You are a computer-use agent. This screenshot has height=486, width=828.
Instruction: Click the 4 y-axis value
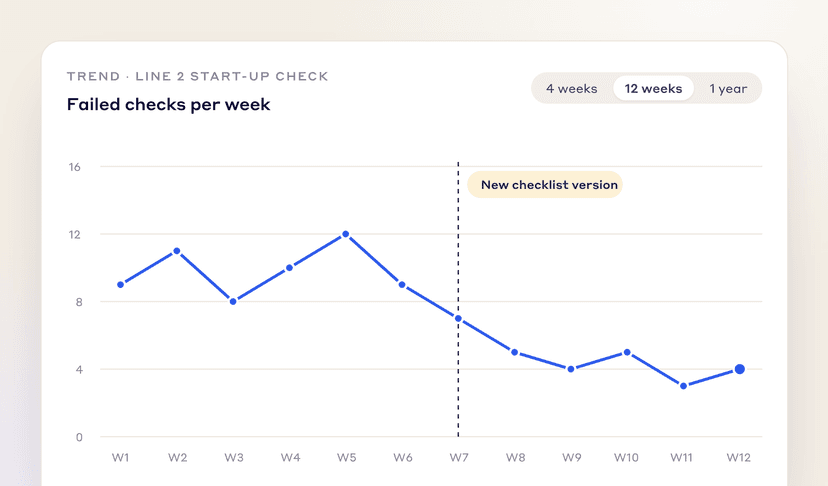79,370
